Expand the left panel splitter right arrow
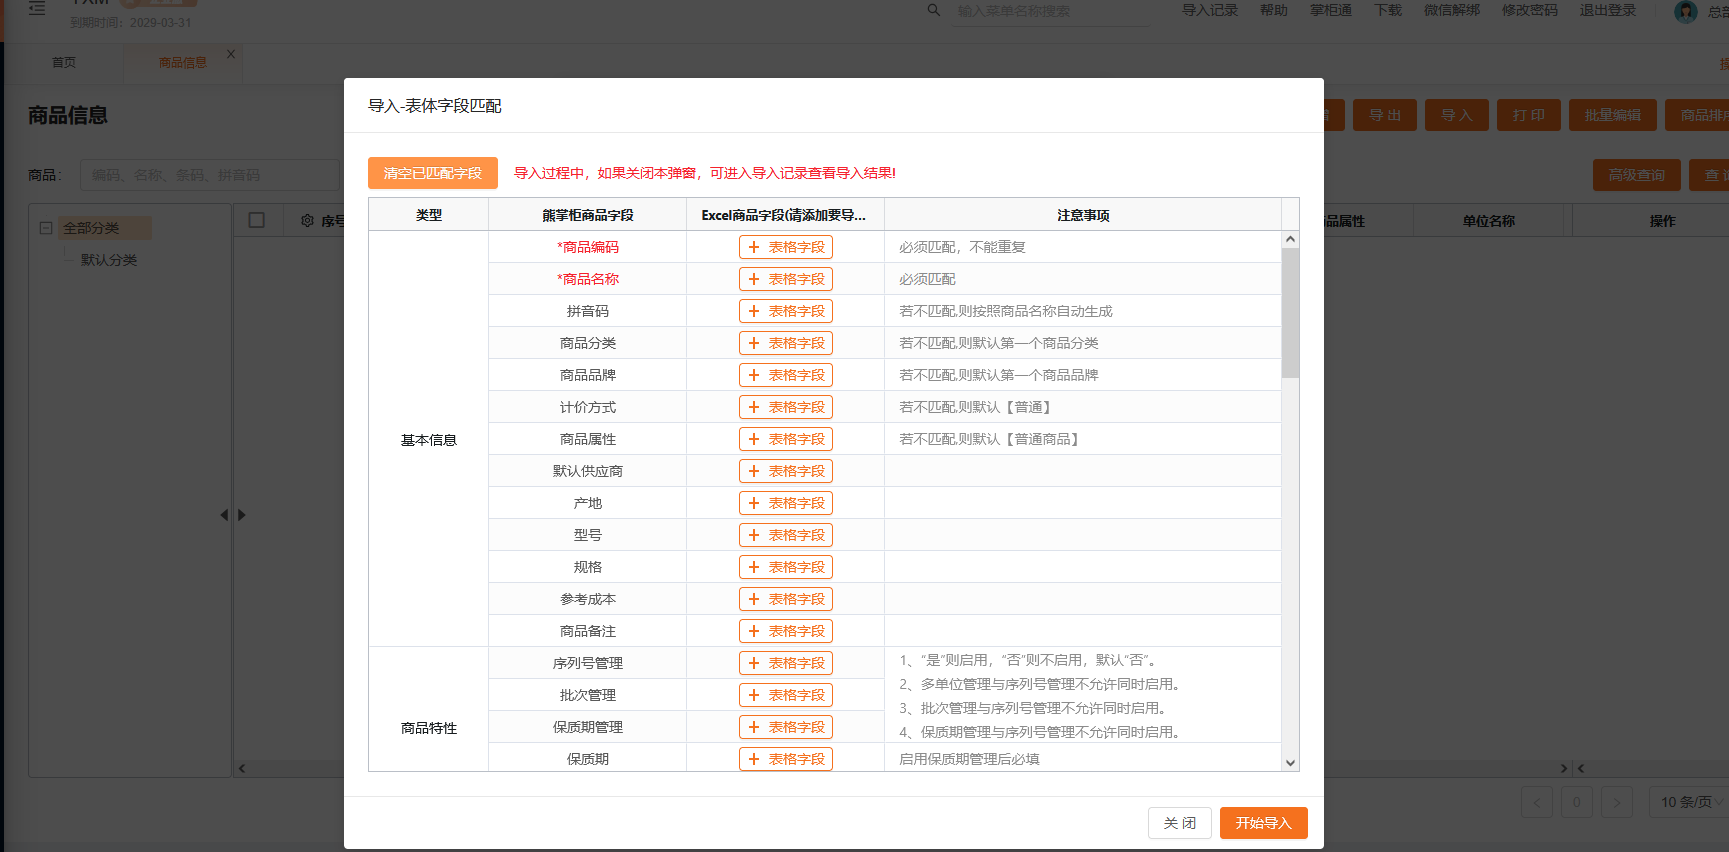 242,515
